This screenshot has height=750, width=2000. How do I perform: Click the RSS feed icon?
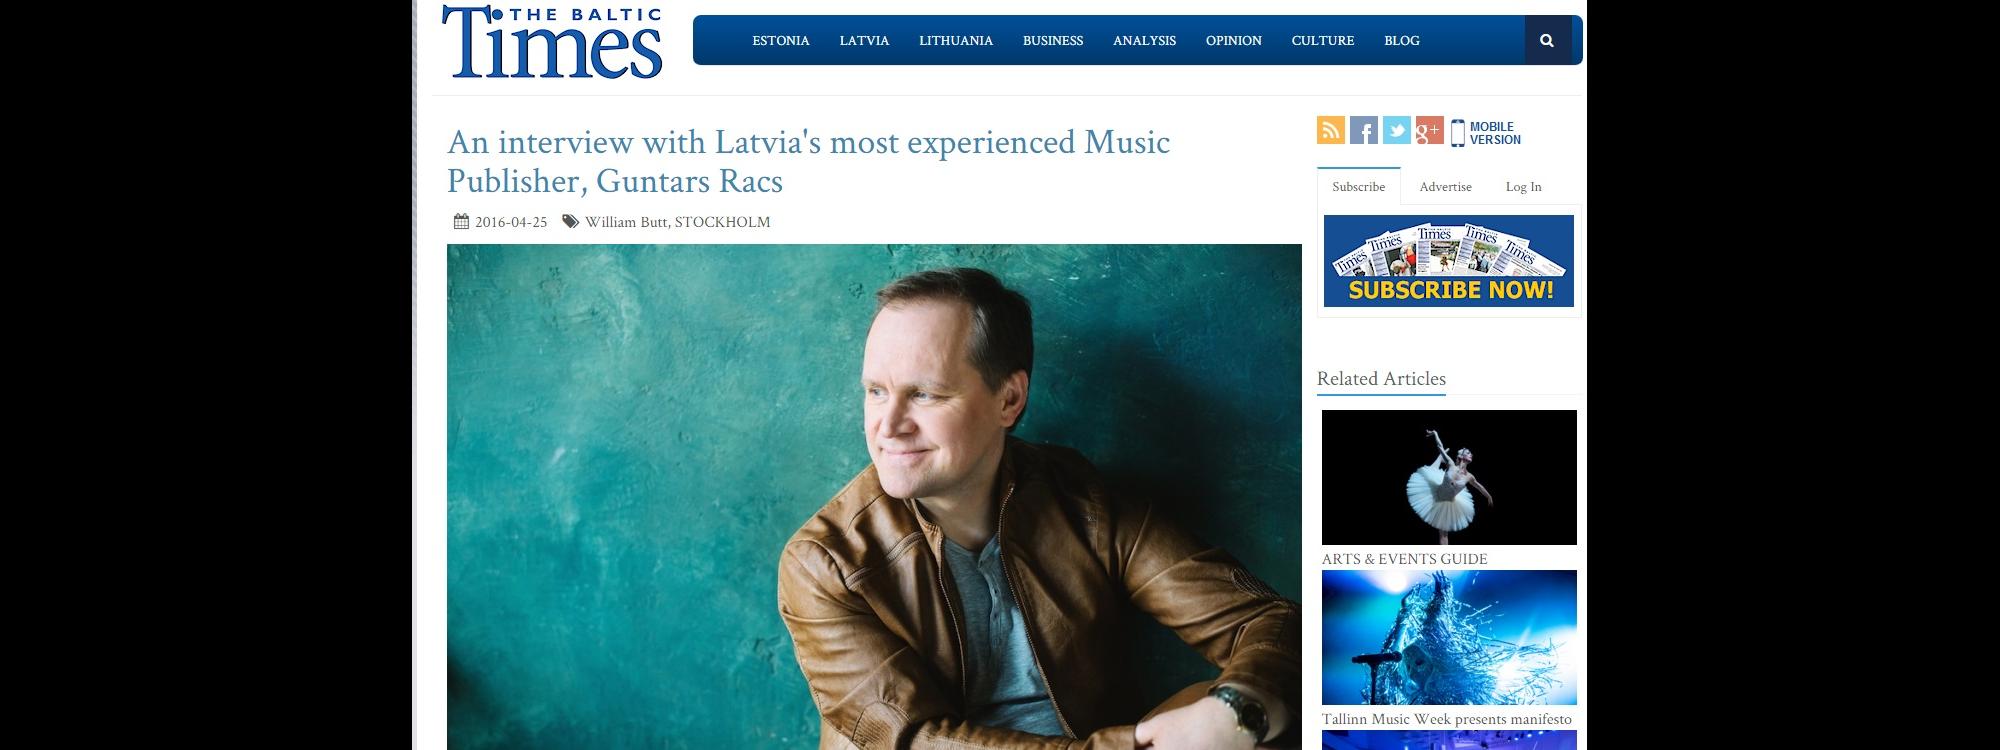[x=1331, y=131]
